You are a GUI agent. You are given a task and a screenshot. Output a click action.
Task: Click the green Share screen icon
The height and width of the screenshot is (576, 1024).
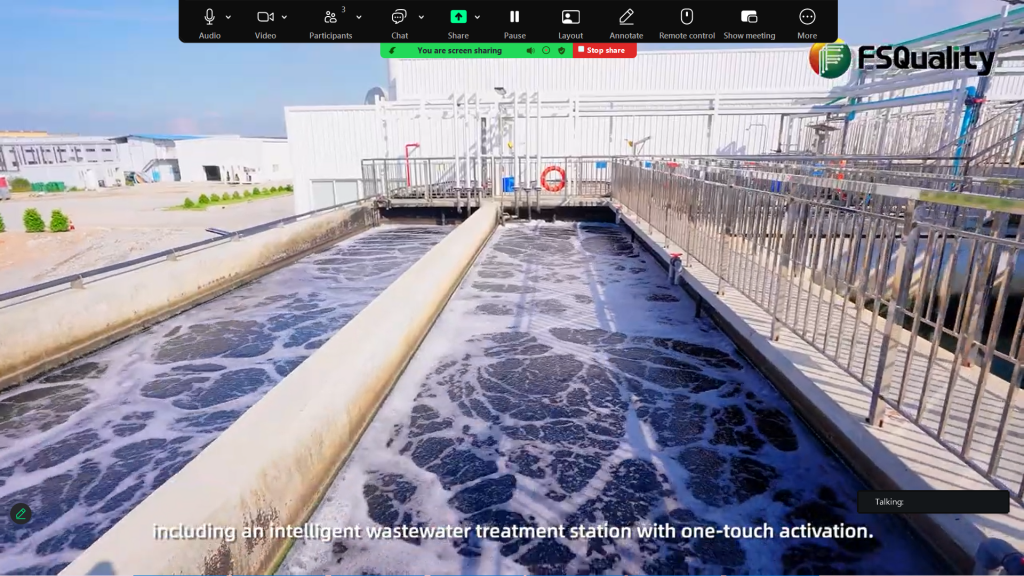coord(458,17)
